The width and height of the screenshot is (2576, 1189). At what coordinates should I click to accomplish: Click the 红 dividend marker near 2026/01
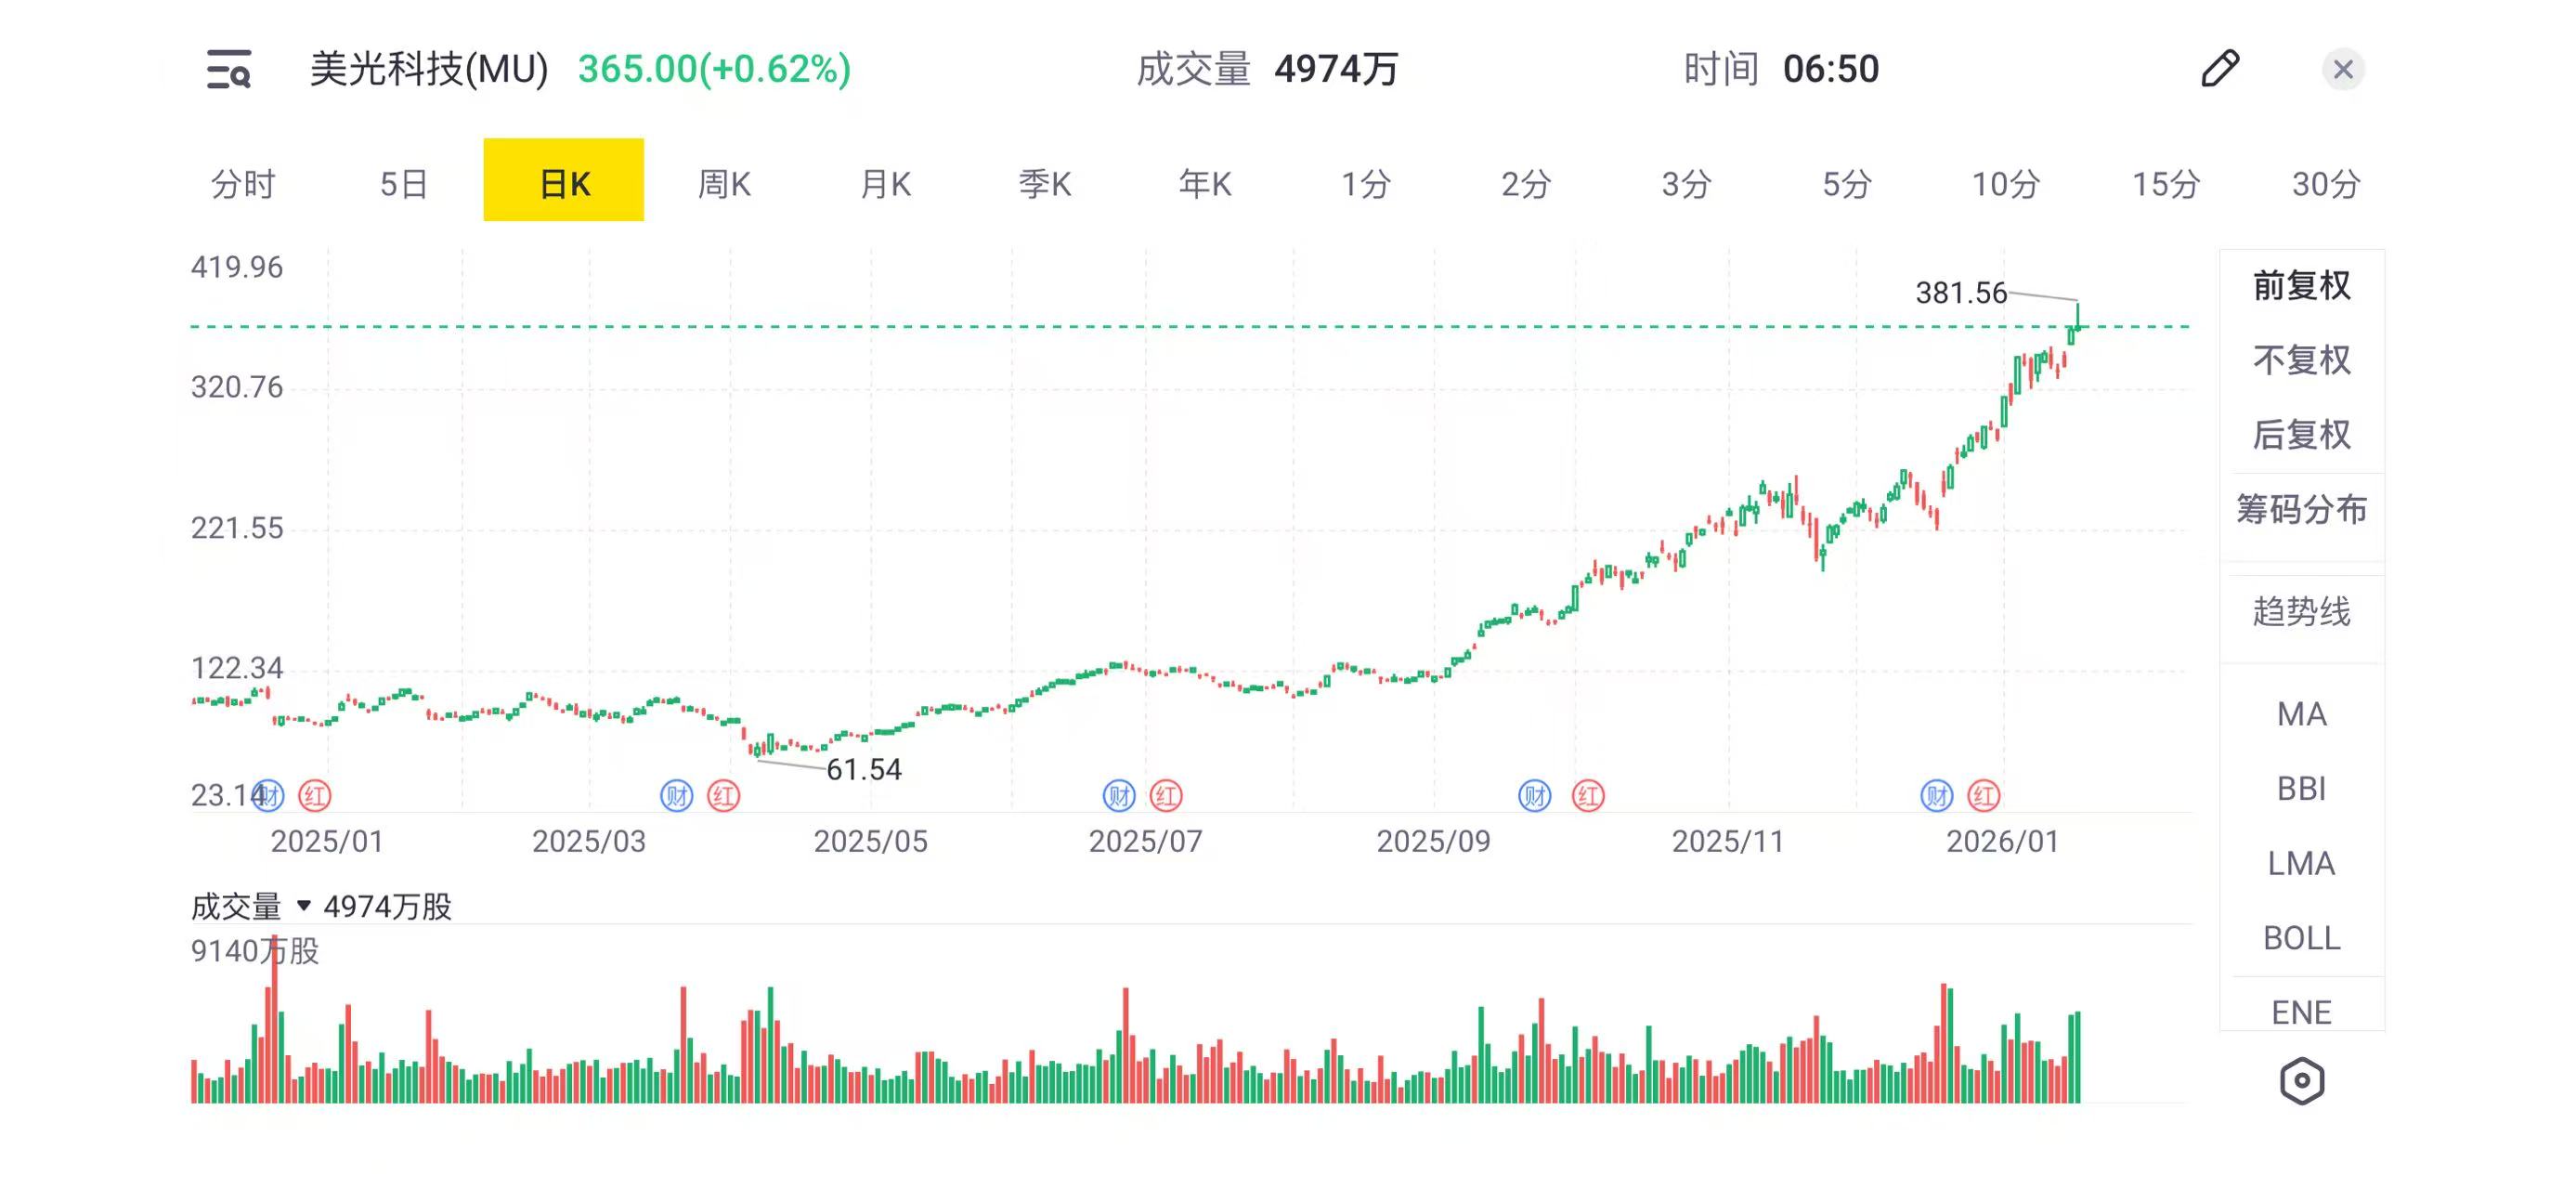[x=1984, y=796]
